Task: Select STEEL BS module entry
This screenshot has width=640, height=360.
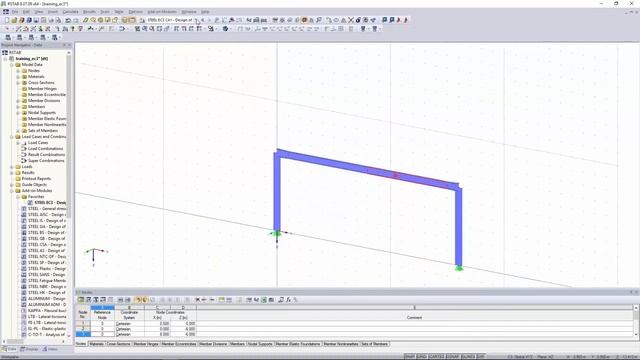Action: coord(47,233)
